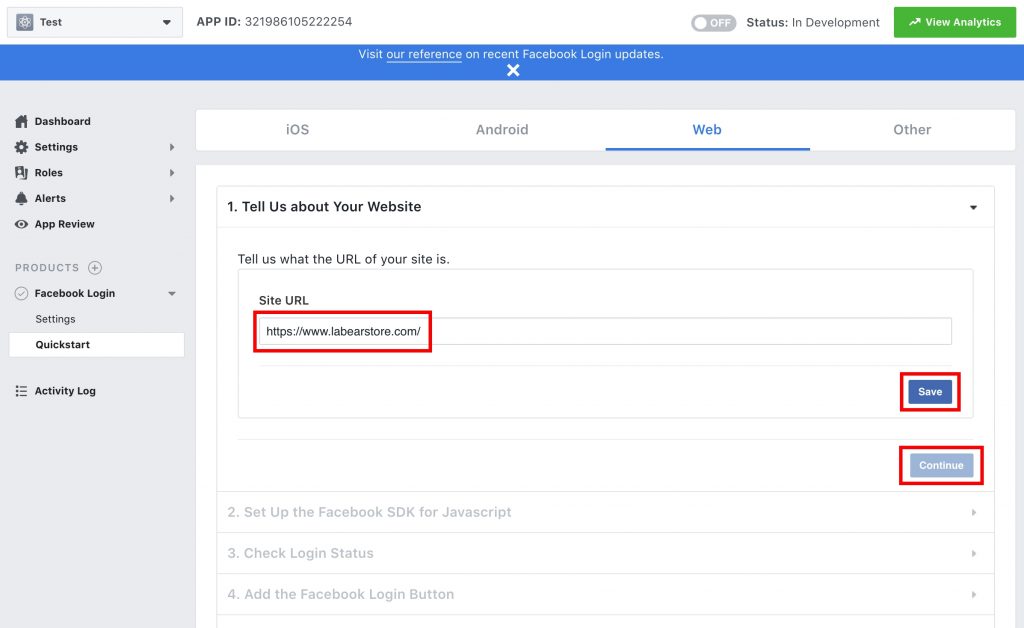Expand the Settings sidebar arrow

click(172, 147)
